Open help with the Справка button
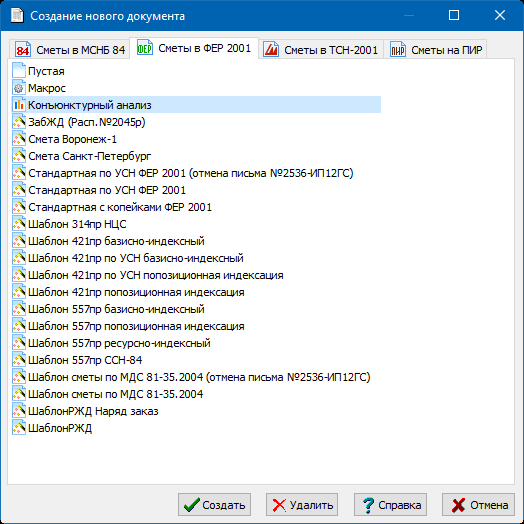Image resolution: width=524 pixels, height=524 pixels. click(390, 505)
